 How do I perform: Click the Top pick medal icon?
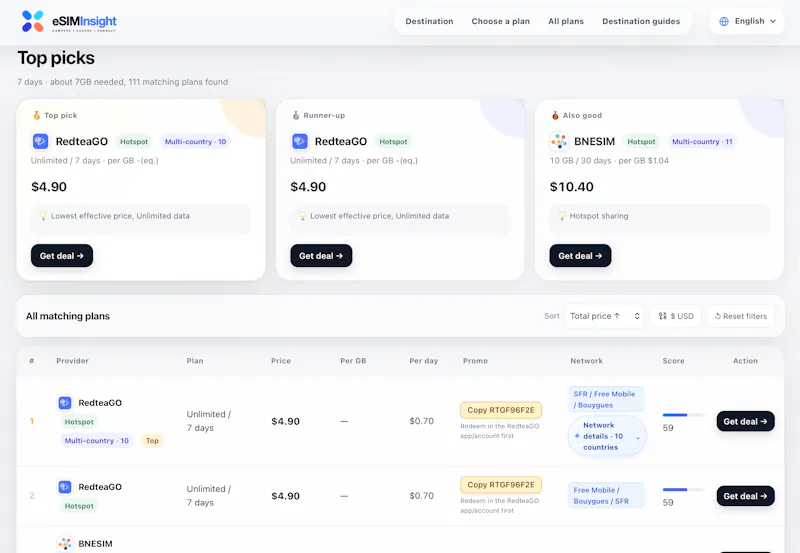point(36,115)
